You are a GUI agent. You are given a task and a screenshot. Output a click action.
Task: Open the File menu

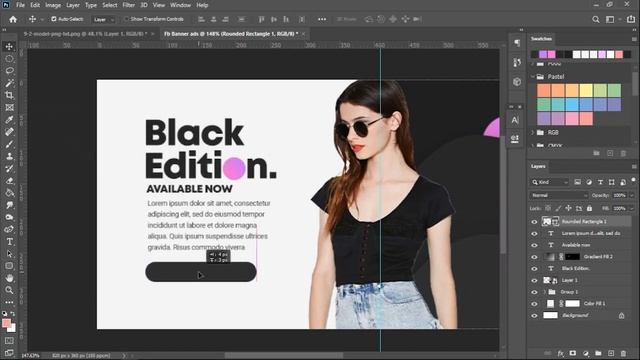pyautogui.click(x=20, y=5)
